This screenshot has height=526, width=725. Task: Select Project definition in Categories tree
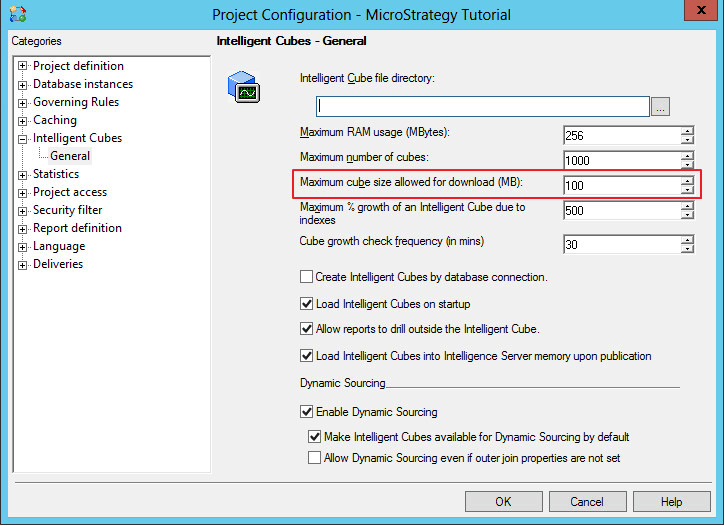click(78, 66)
